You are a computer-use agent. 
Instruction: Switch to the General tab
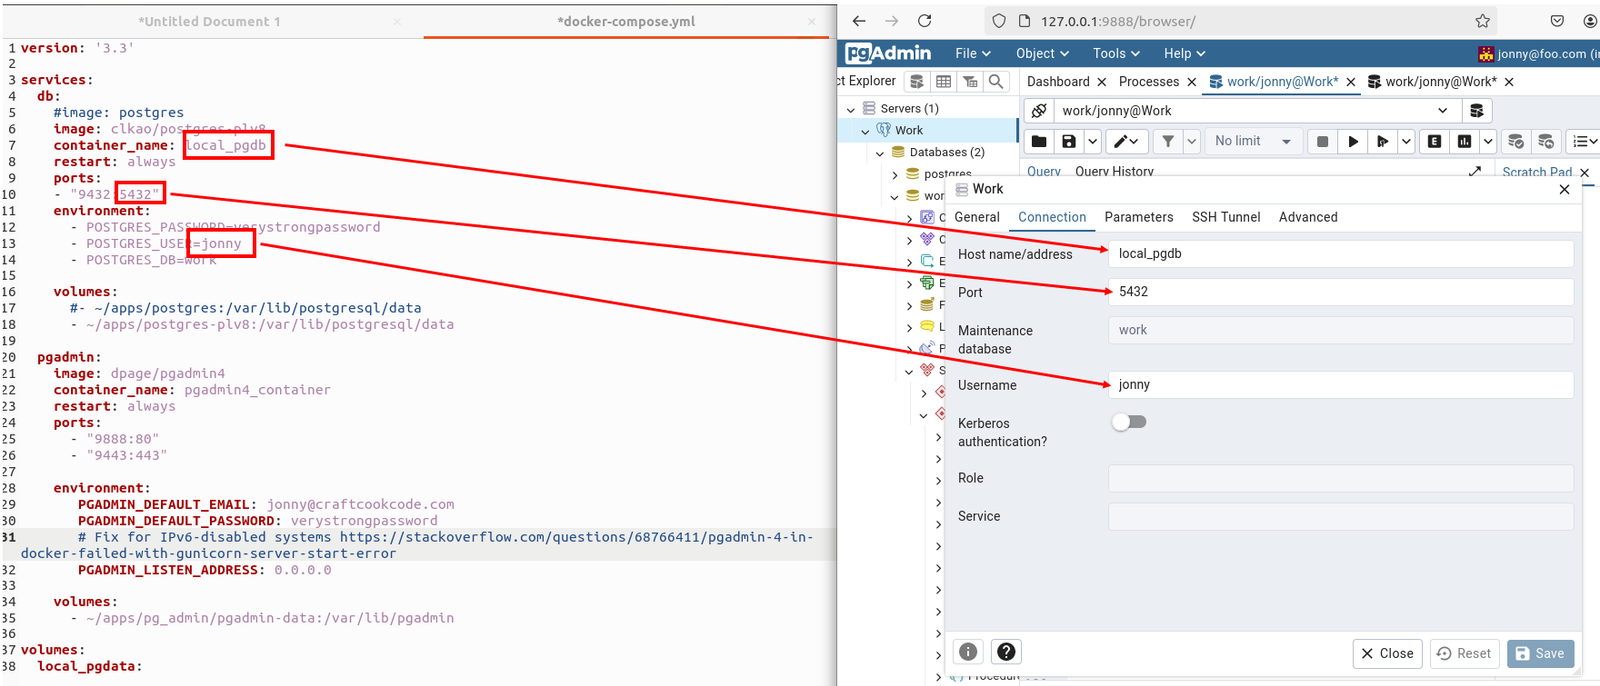click(977, 217)
